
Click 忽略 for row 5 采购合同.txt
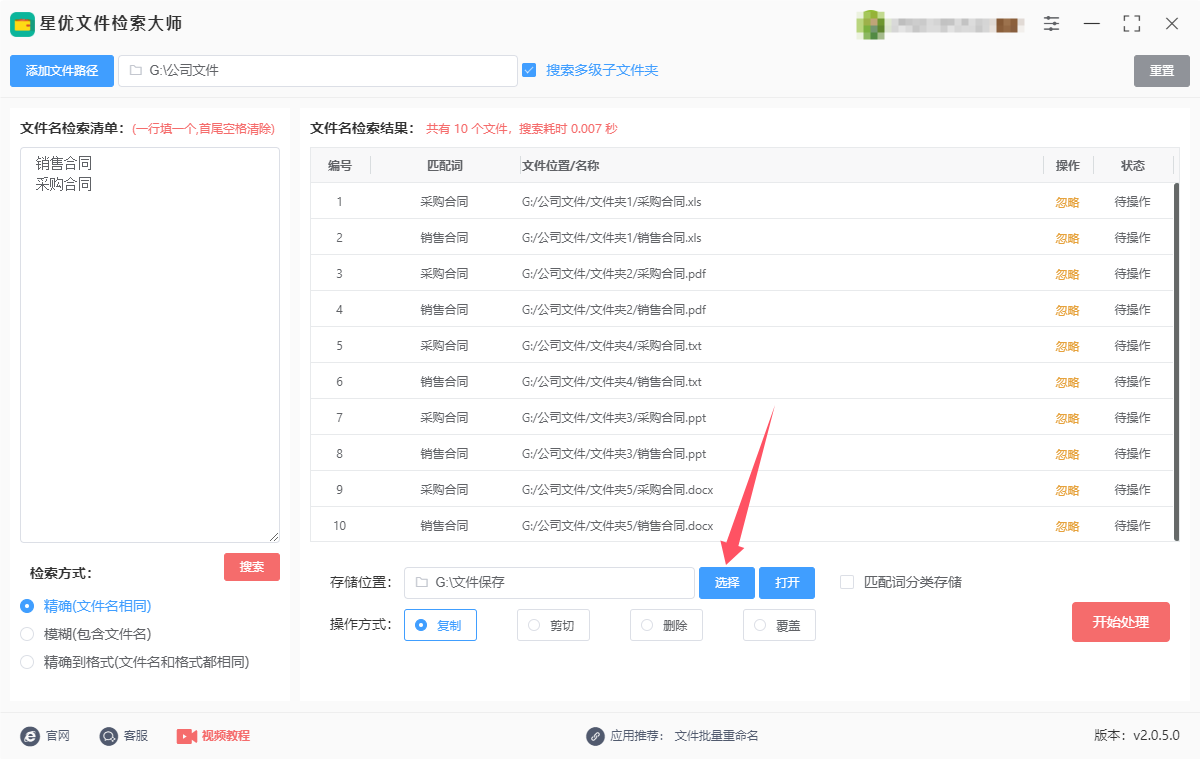click(x=1067, y=346)
